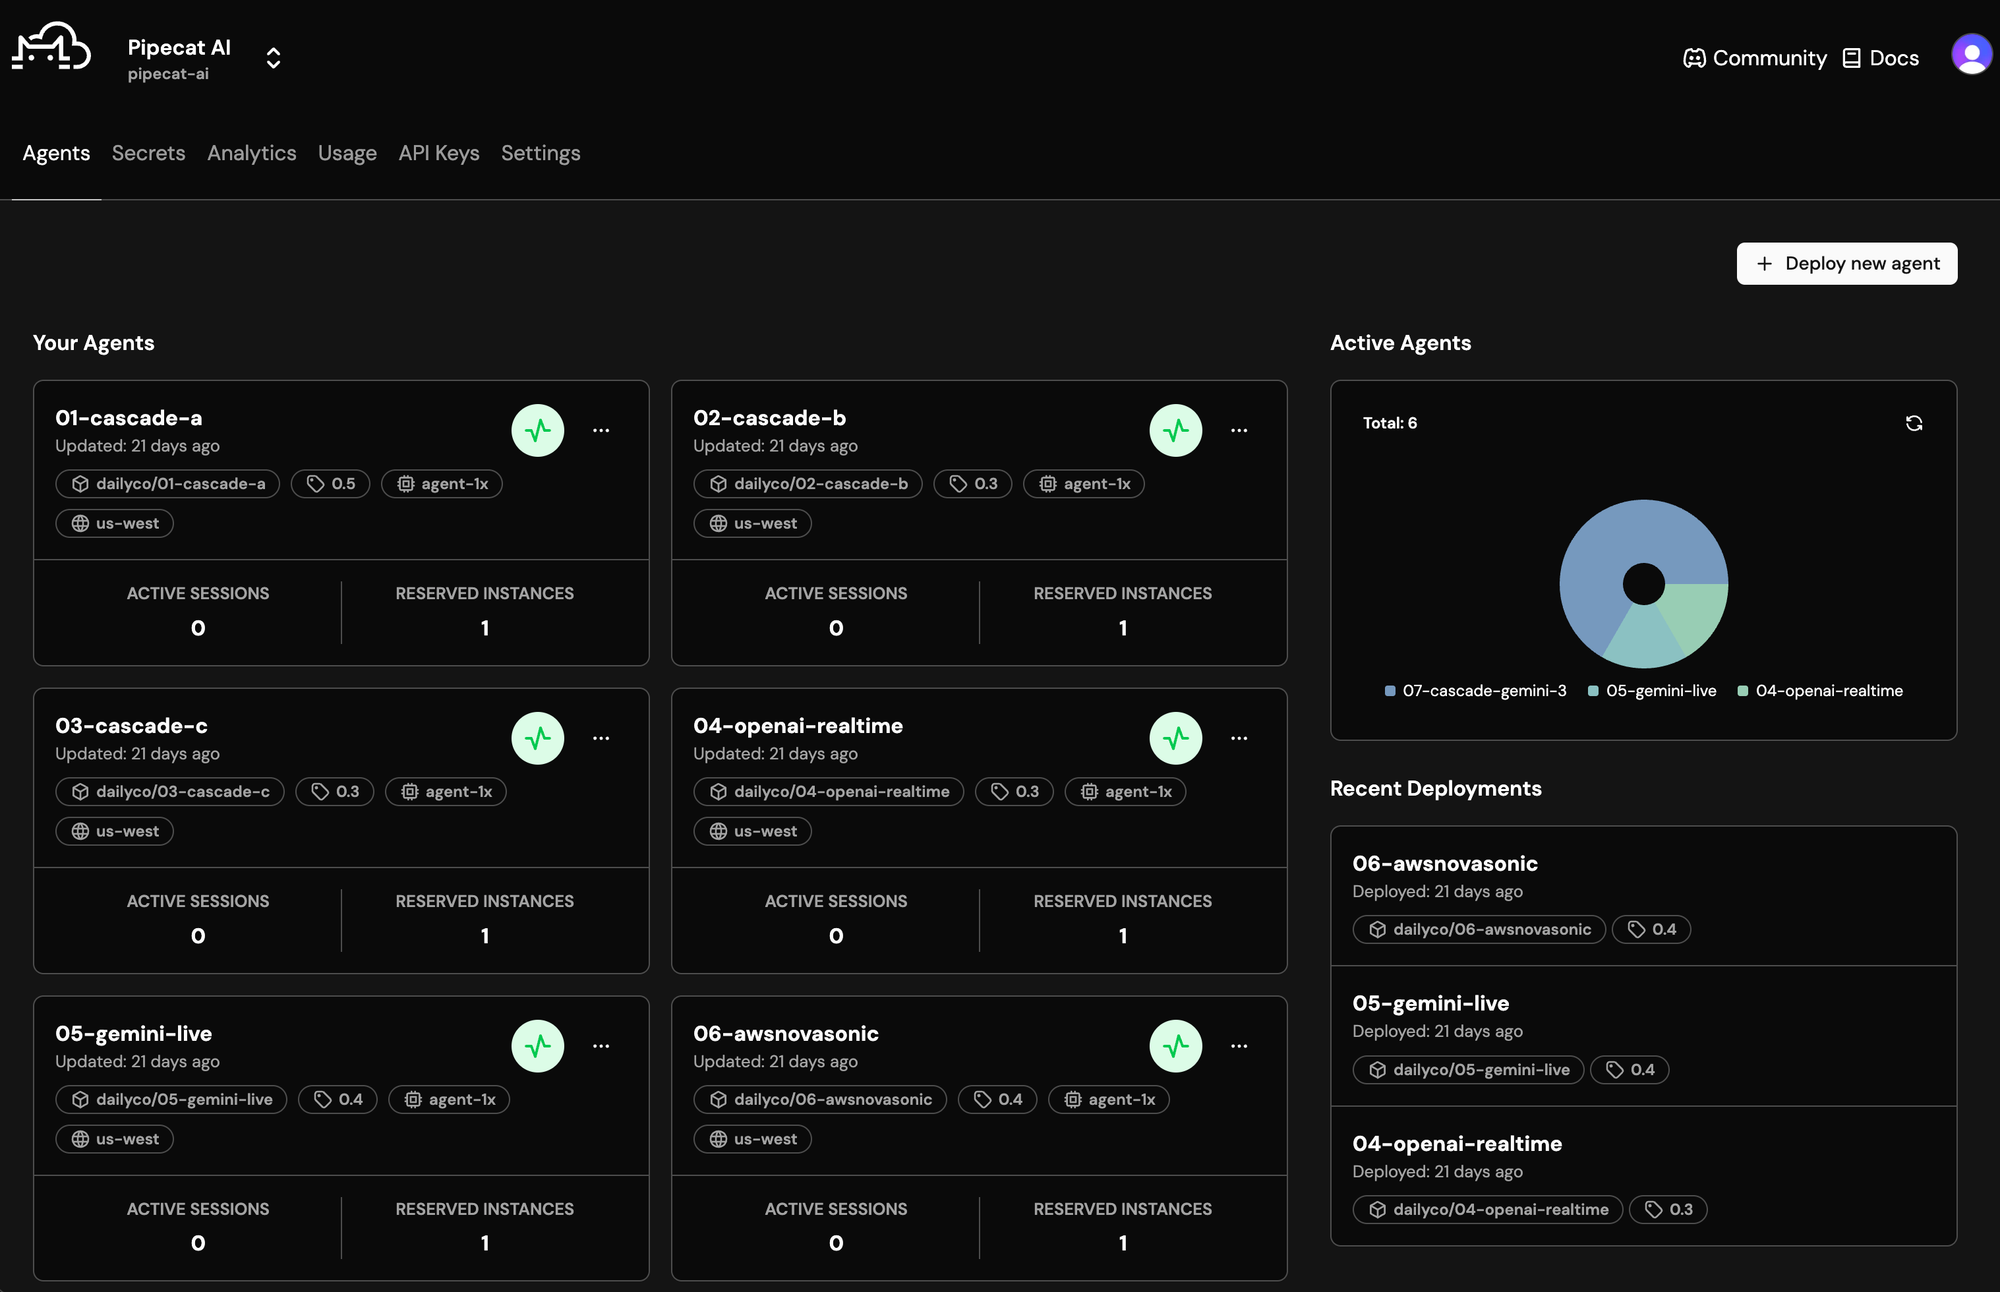Click the refresh icon in Active Agents

(x=1913, y=423)
